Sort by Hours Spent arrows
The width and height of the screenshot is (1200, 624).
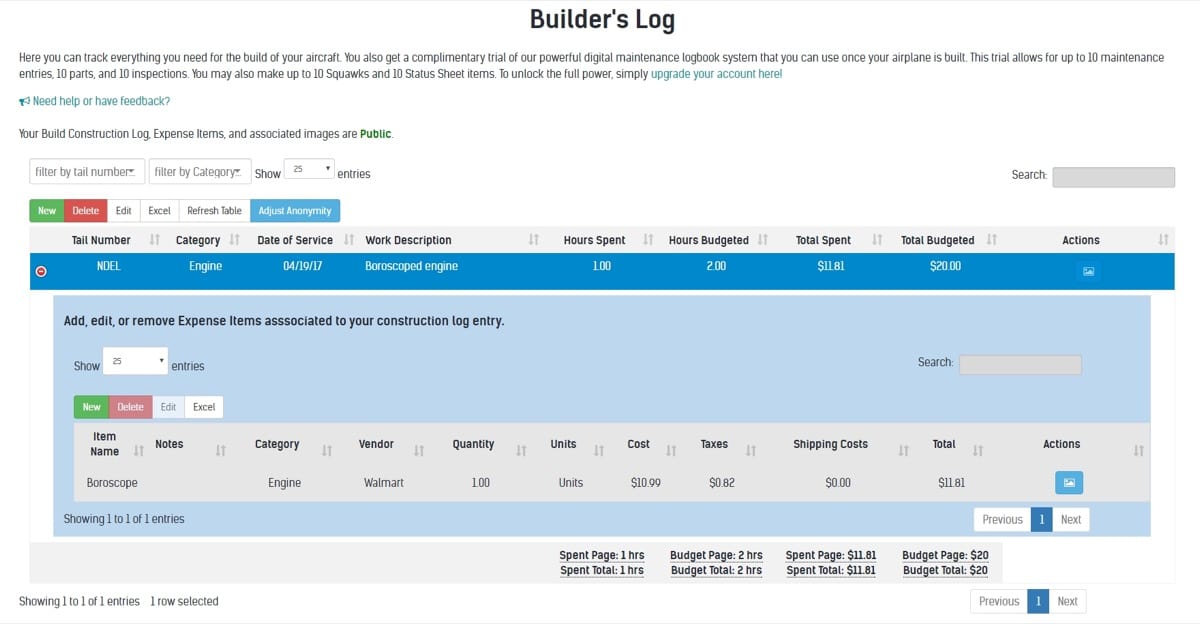point(648,240)
